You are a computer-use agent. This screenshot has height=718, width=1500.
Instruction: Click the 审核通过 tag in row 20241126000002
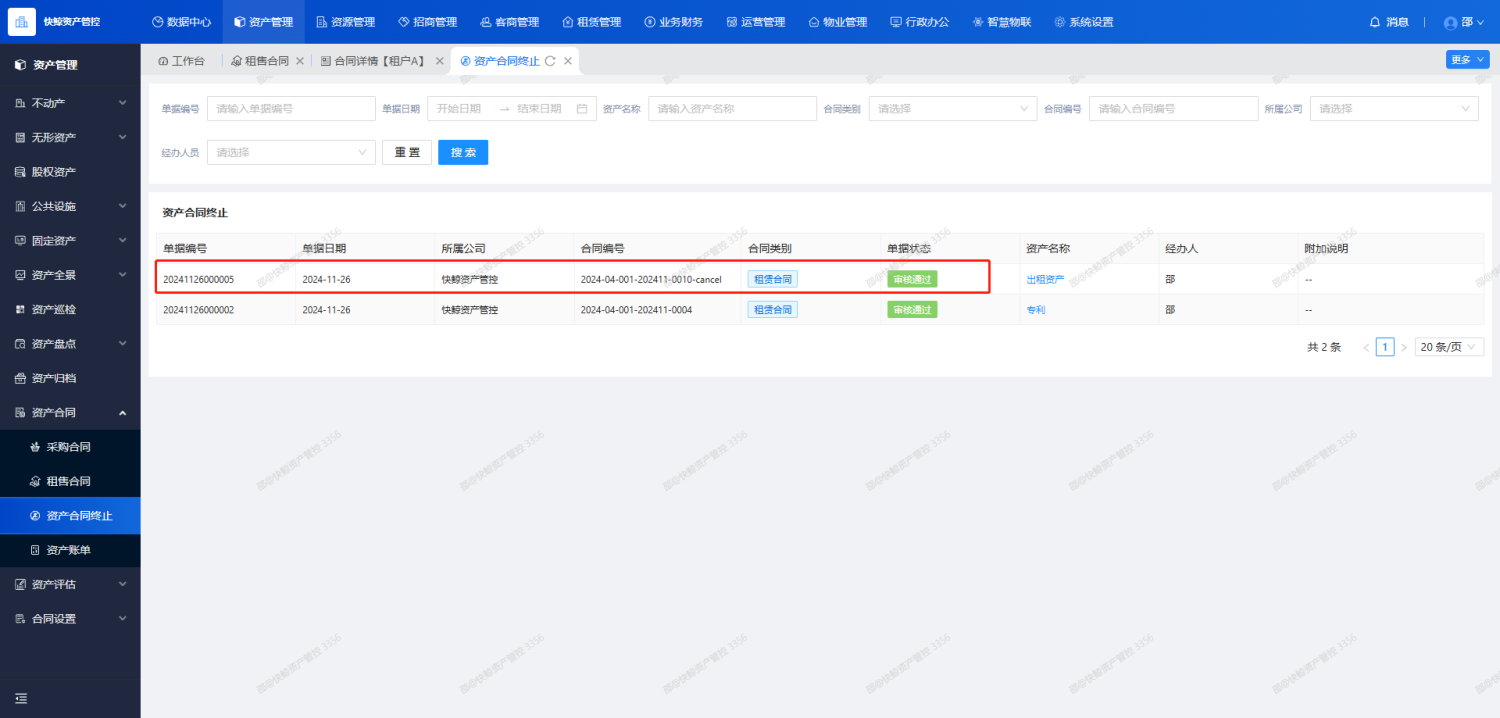coord(912,310)
